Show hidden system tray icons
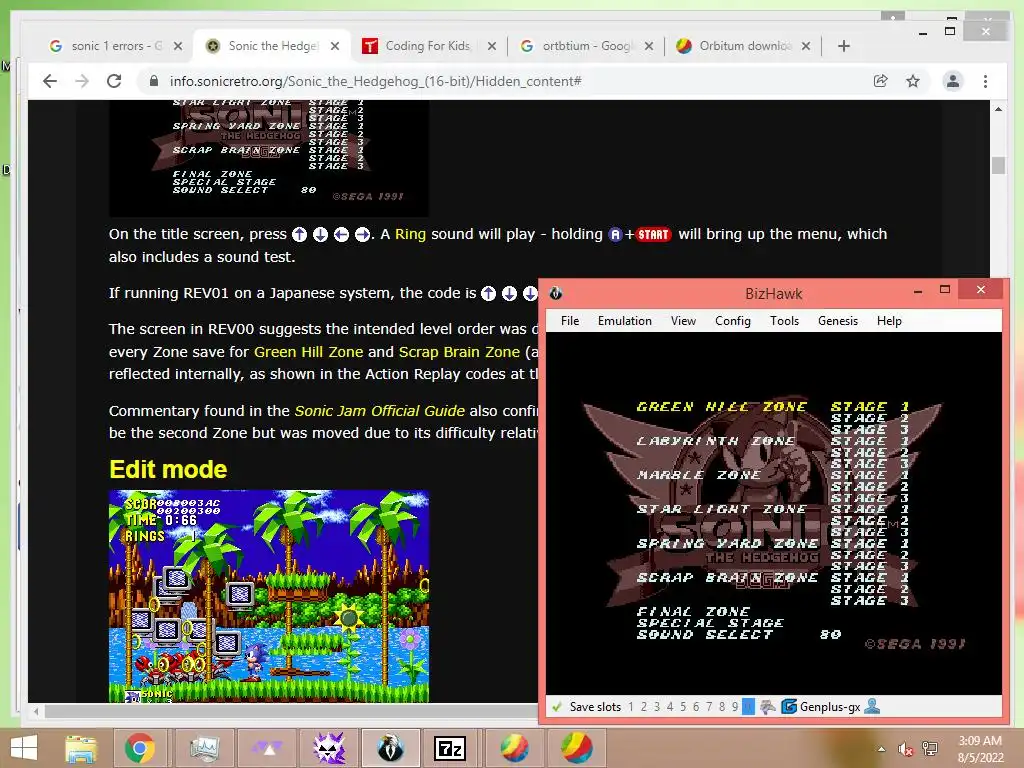Screen dimensions: 1024x768 (882, 748)
